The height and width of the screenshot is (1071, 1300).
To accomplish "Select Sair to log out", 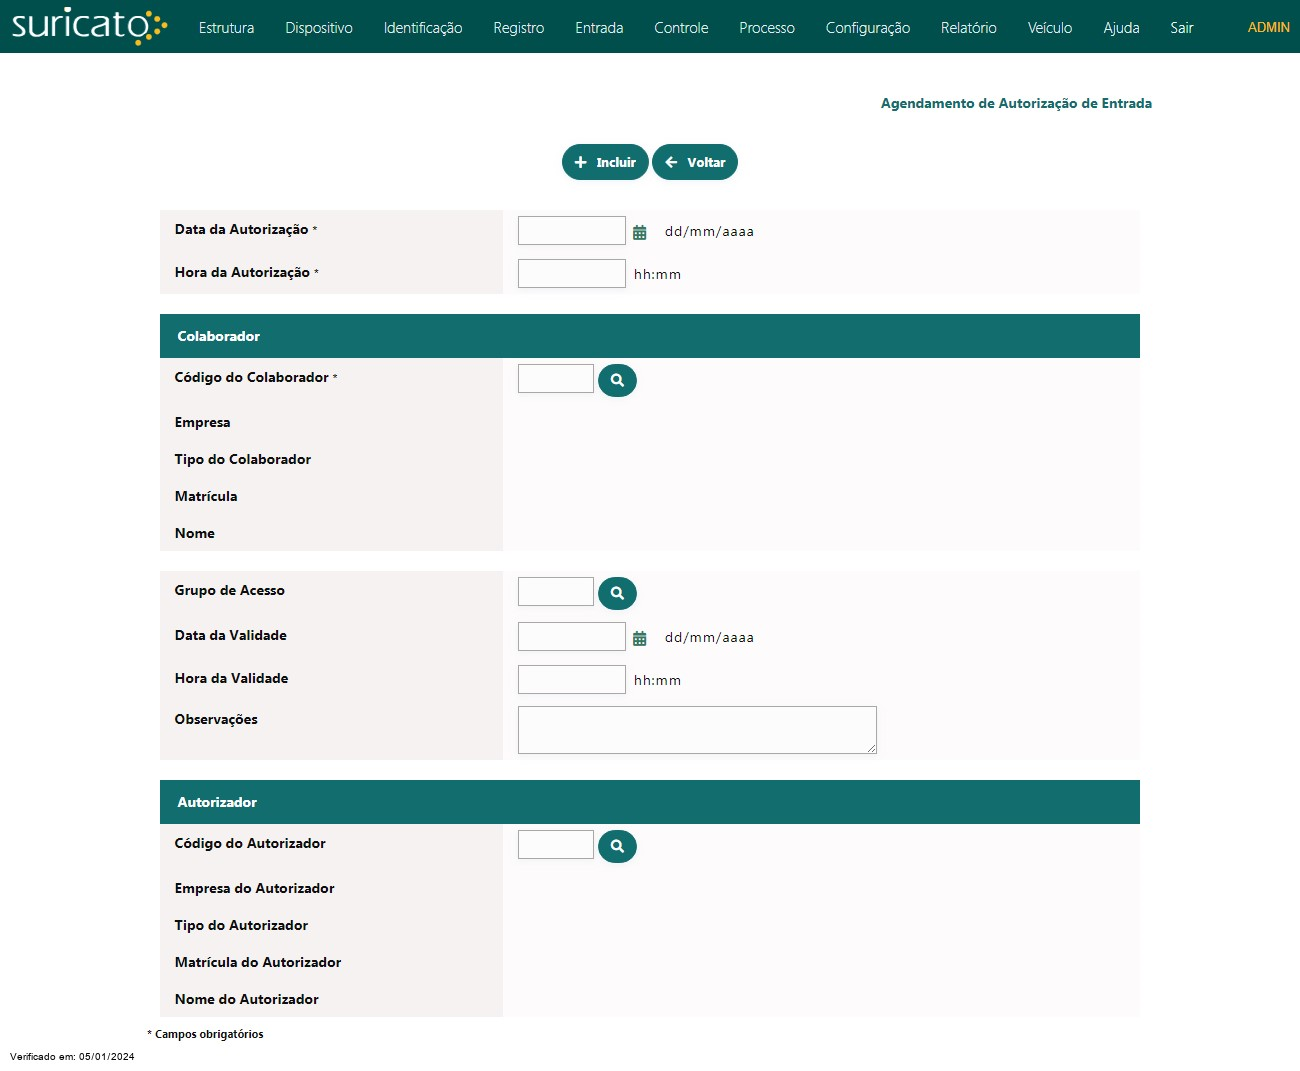I will pos(1181,28).
